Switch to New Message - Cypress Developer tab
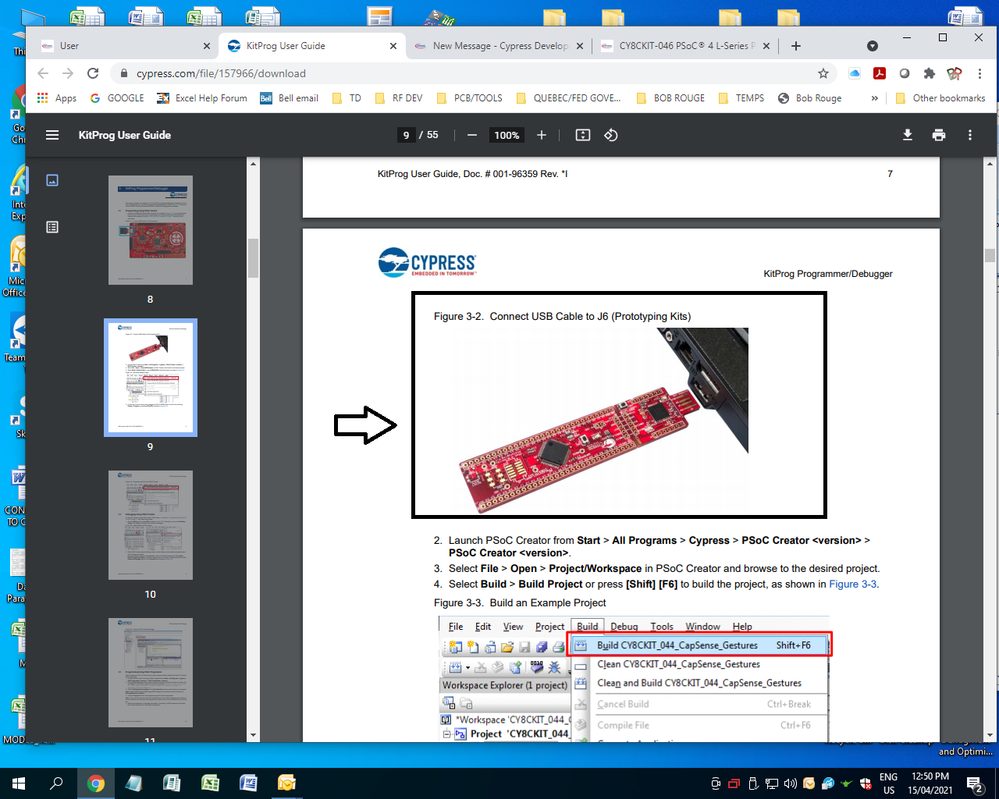The image size is (999, 799). [499, 46]
